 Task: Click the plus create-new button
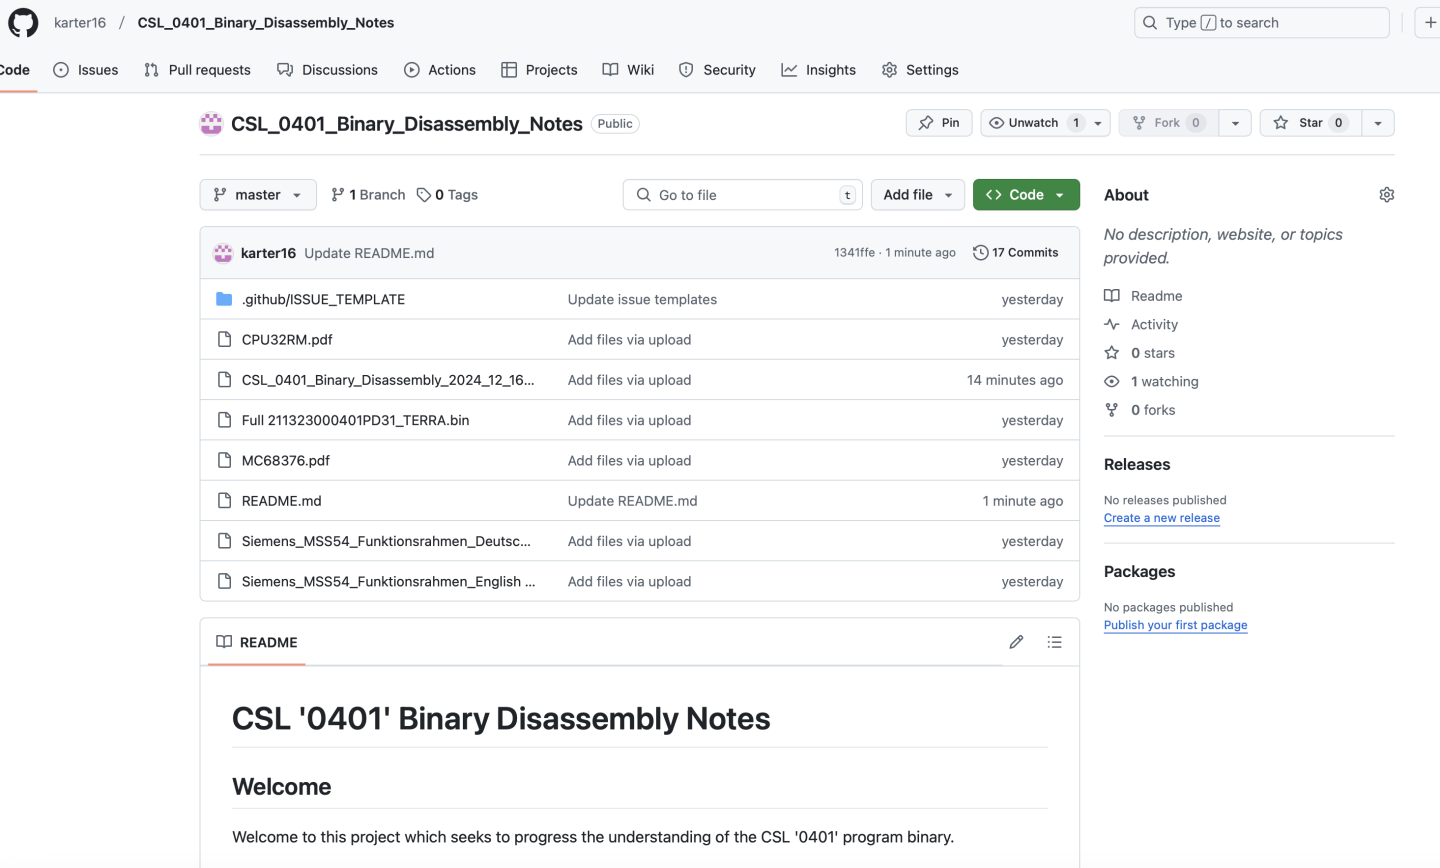(x=1429, y=22)
